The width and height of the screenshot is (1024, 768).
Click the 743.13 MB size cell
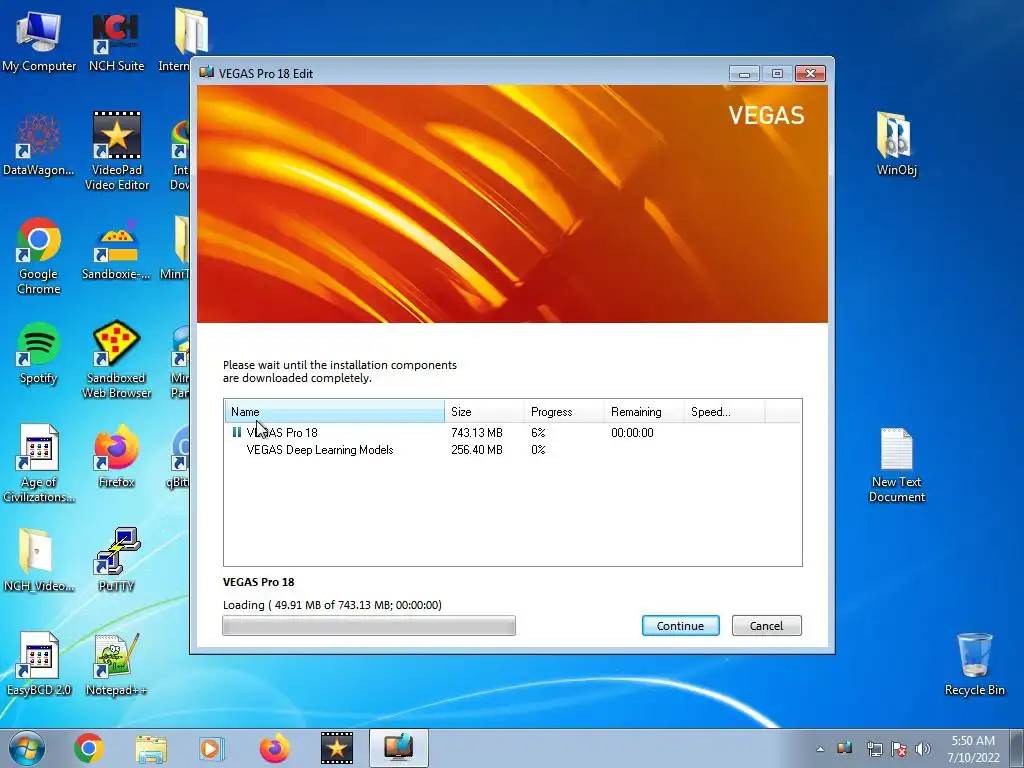click(477, 432)
